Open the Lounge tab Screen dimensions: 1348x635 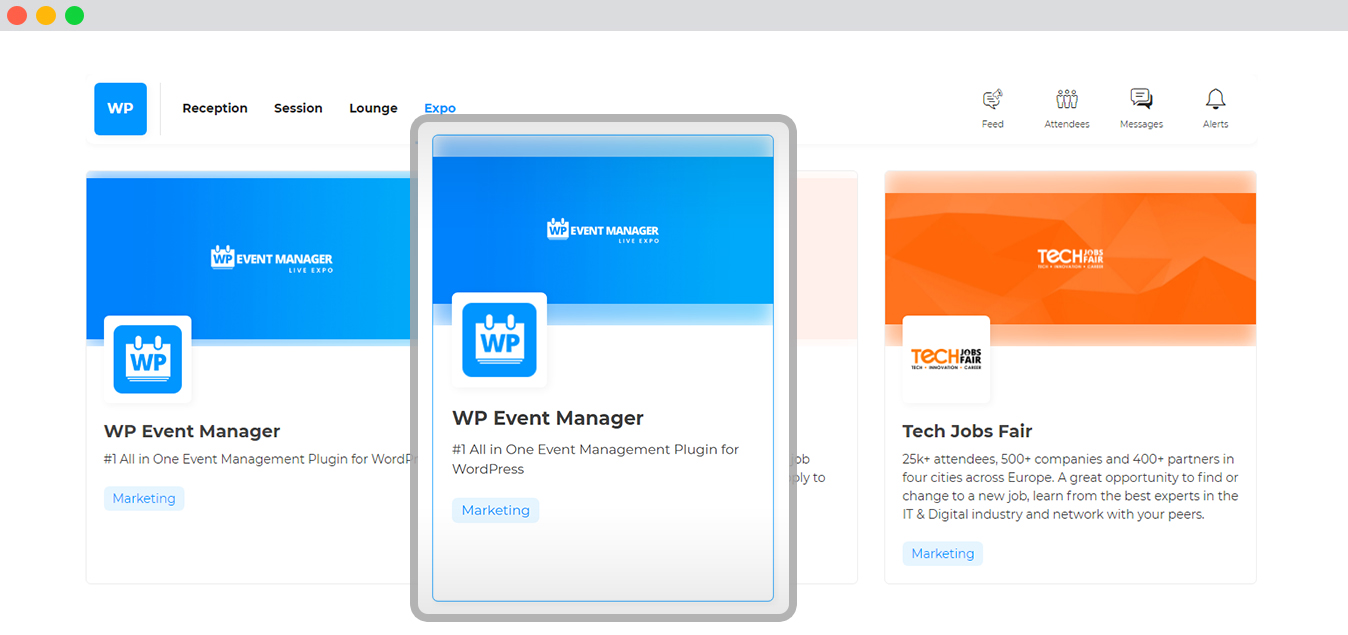click(373, 108)
